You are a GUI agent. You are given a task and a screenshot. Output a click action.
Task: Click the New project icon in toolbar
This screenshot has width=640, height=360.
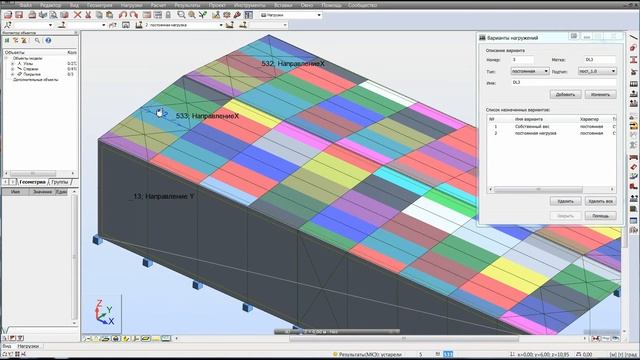[8, 15]
